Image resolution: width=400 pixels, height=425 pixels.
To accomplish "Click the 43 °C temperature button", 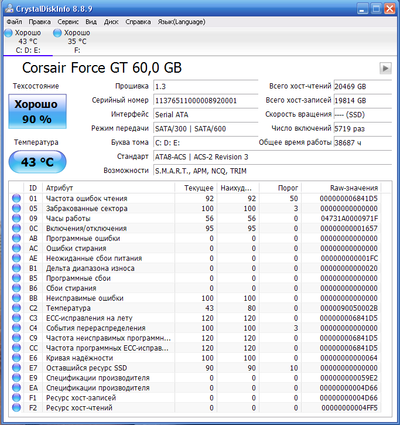I will tap(37, 162).
